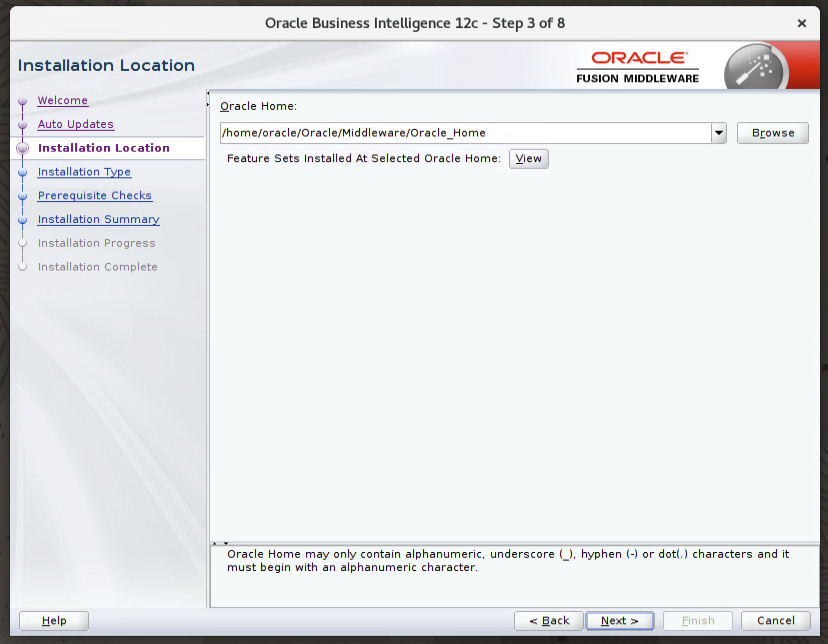This screenshot has width=828, height=644.
Task: Open the Auto Updates step link
Action: (76, 124)
